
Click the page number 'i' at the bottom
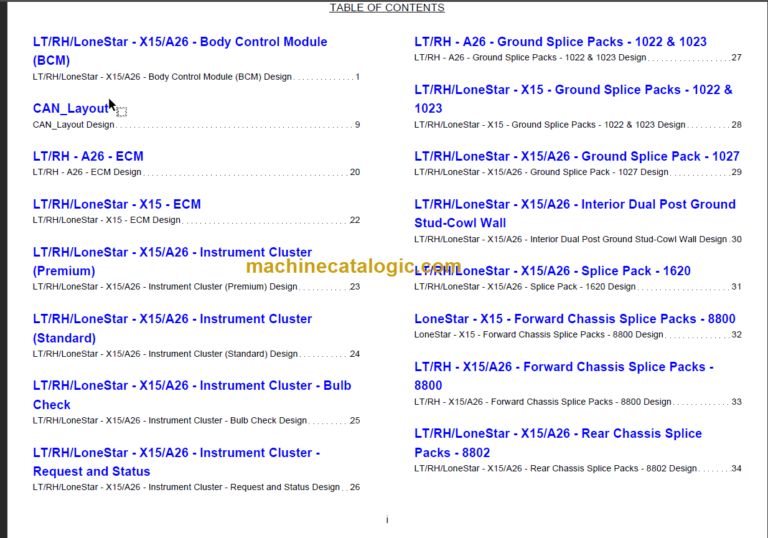(x=387, y=519)
